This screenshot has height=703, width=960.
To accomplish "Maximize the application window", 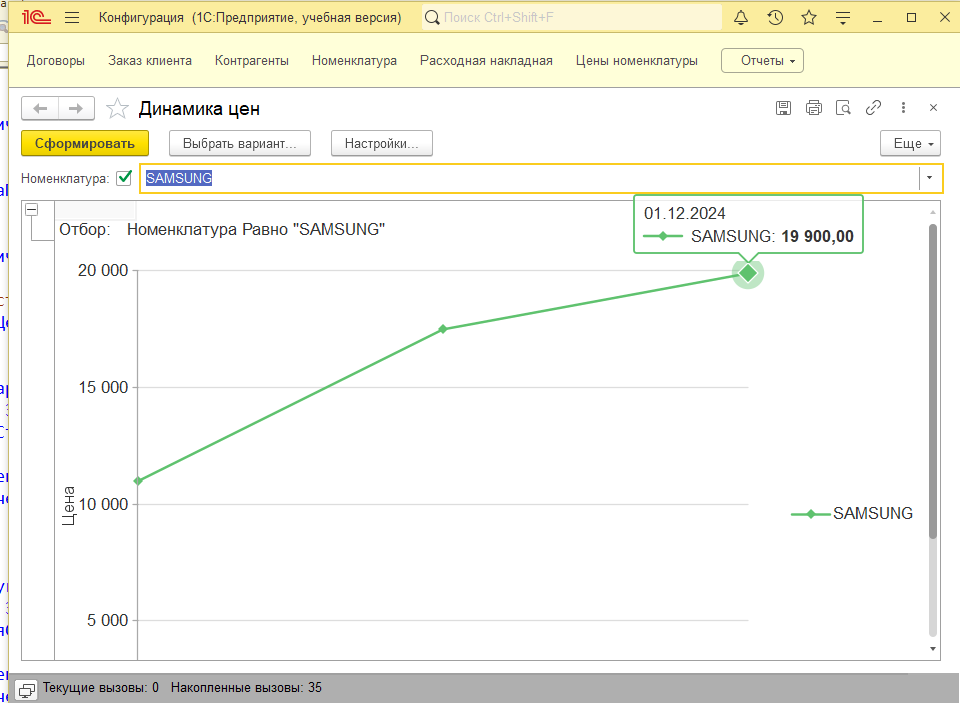I will click(911, 18).
